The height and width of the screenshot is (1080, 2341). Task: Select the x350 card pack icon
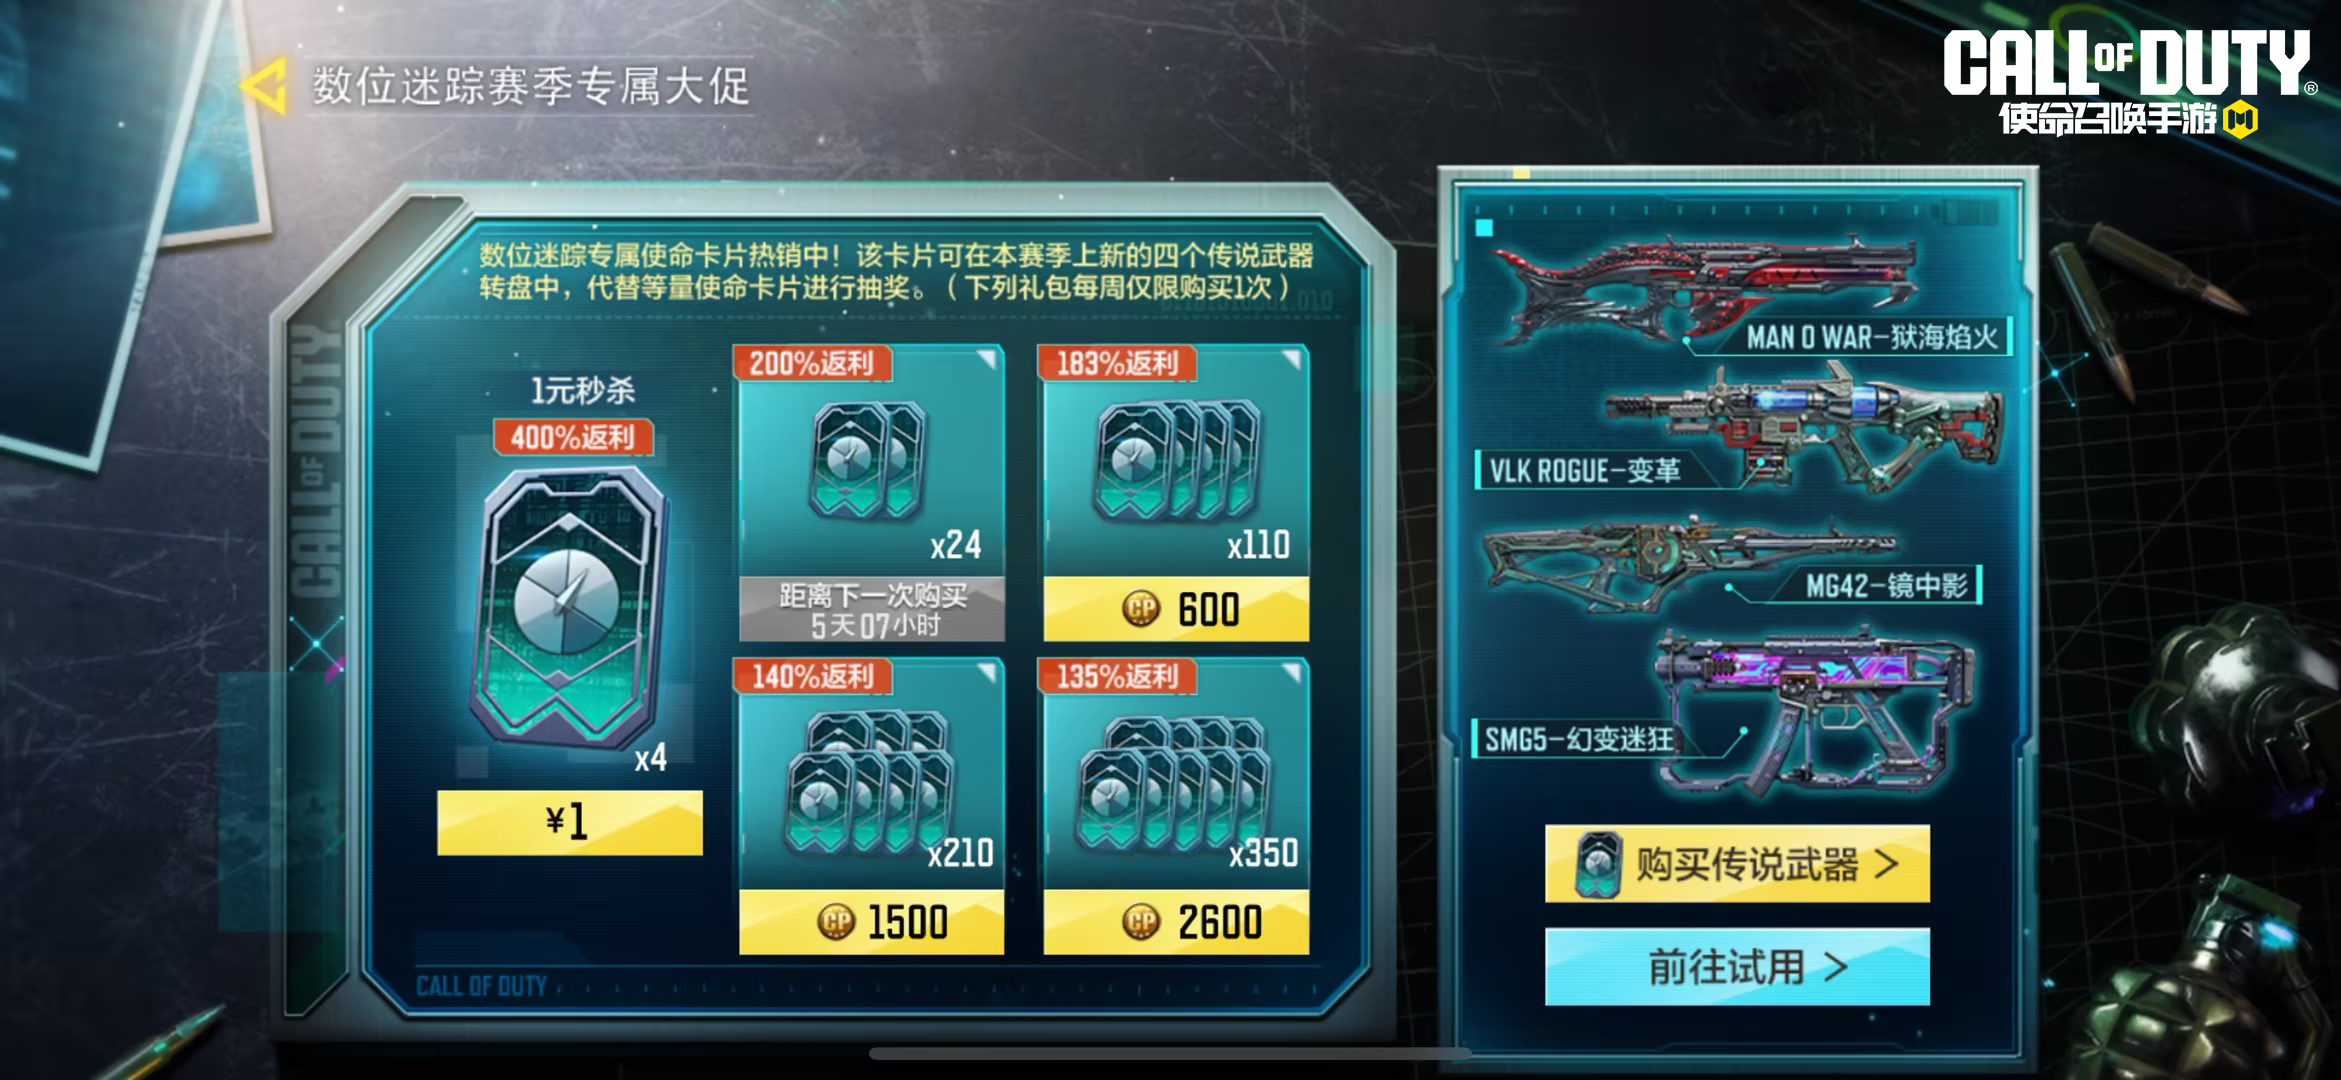point(1174,783)
